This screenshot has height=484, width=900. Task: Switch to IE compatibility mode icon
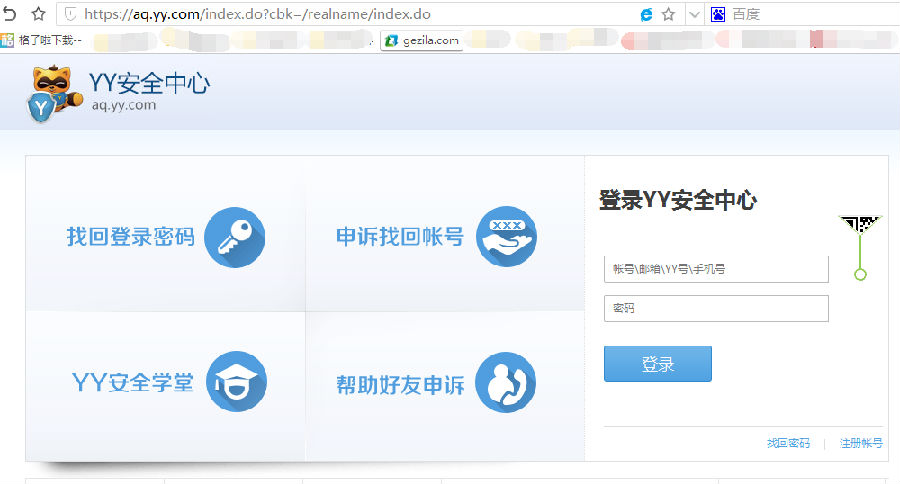coord(646,14)
